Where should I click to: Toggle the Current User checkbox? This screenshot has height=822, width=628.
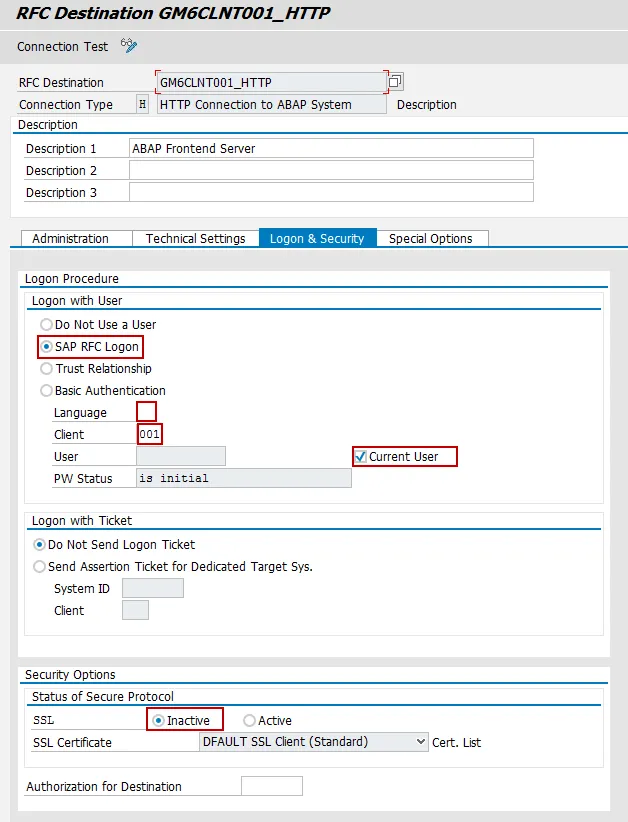click(361, 457)
